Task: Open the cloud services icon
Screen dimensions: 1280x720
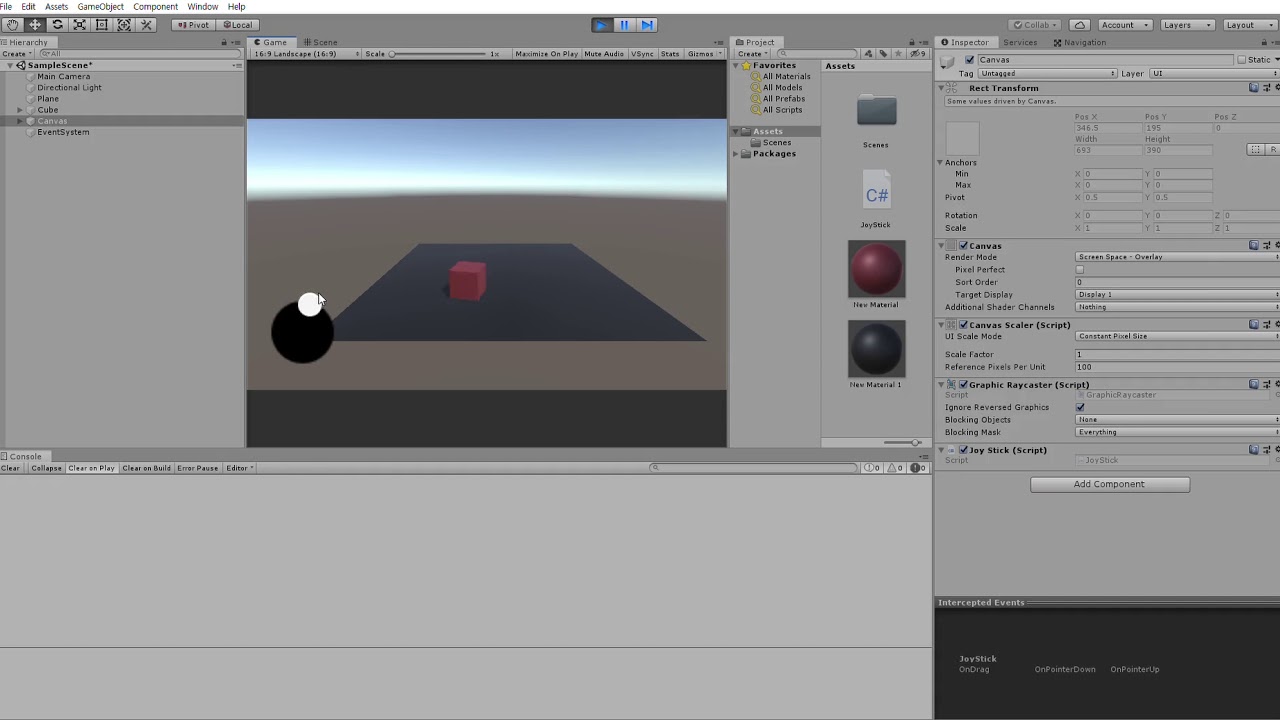Action: pyautogui.click(x=1079, y=25)
